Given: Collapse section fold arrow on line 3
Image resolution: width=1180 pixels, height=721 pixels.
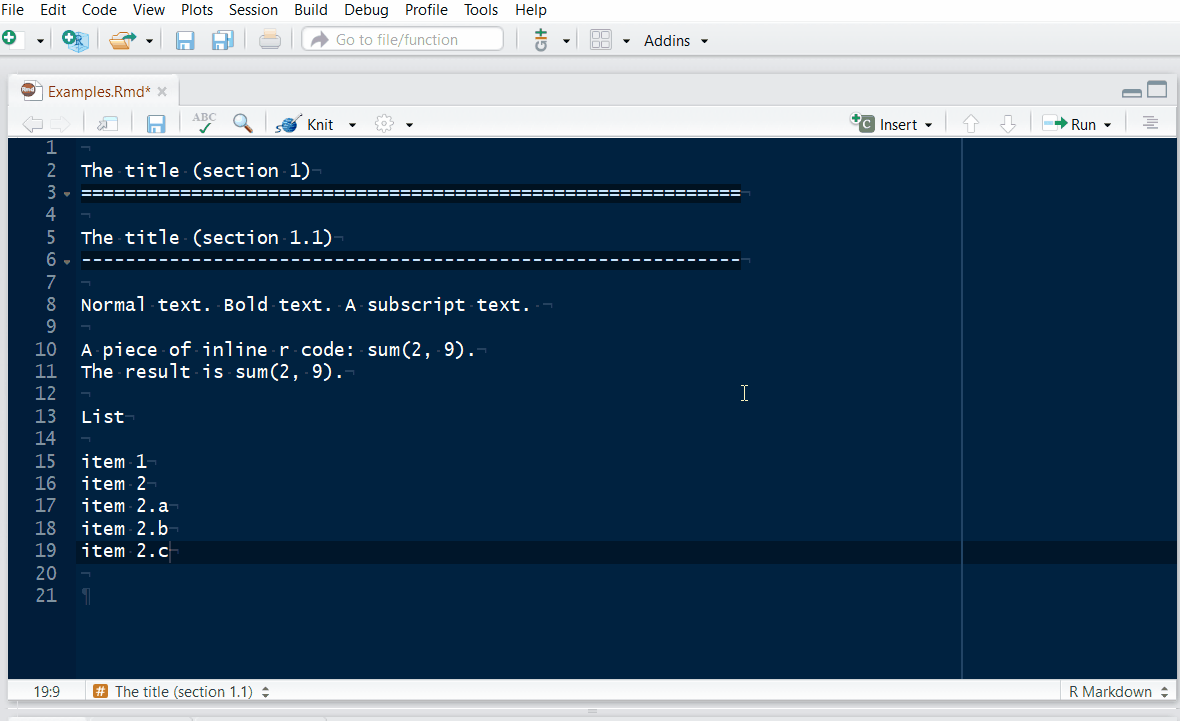Looking at the screenshot, I should pos(67,194).
